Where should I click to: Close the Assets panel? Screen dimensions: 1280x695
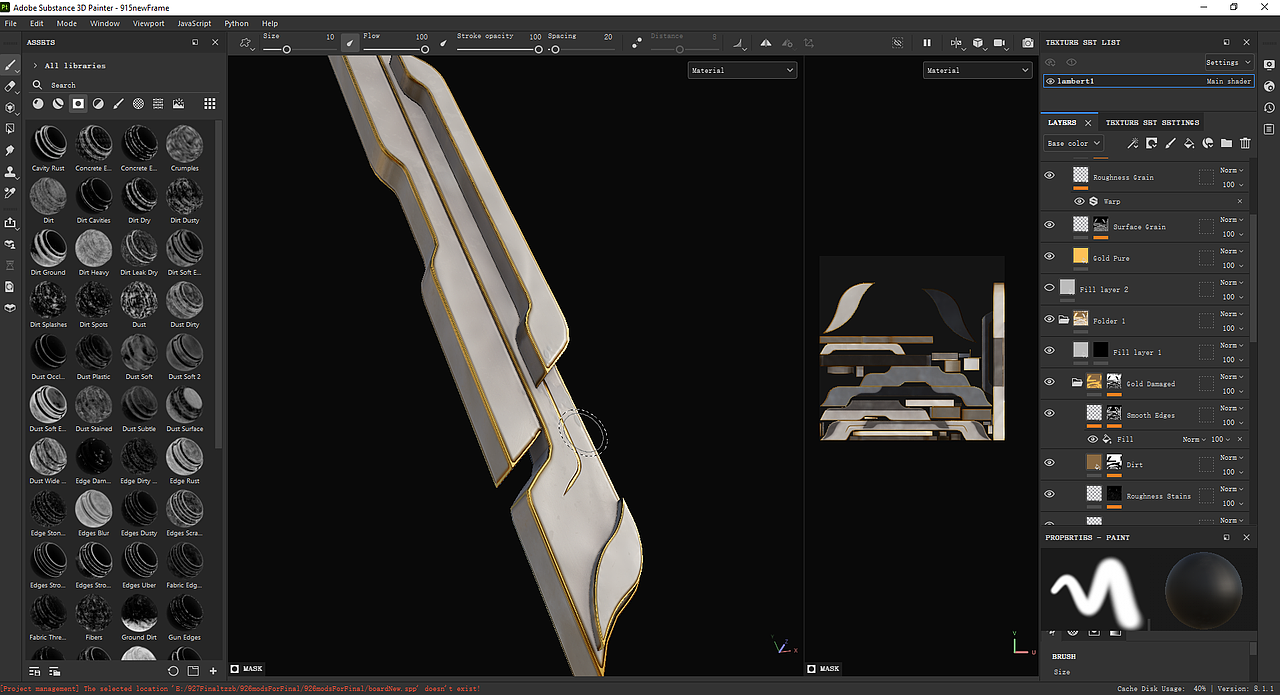[x=215, y=43]
